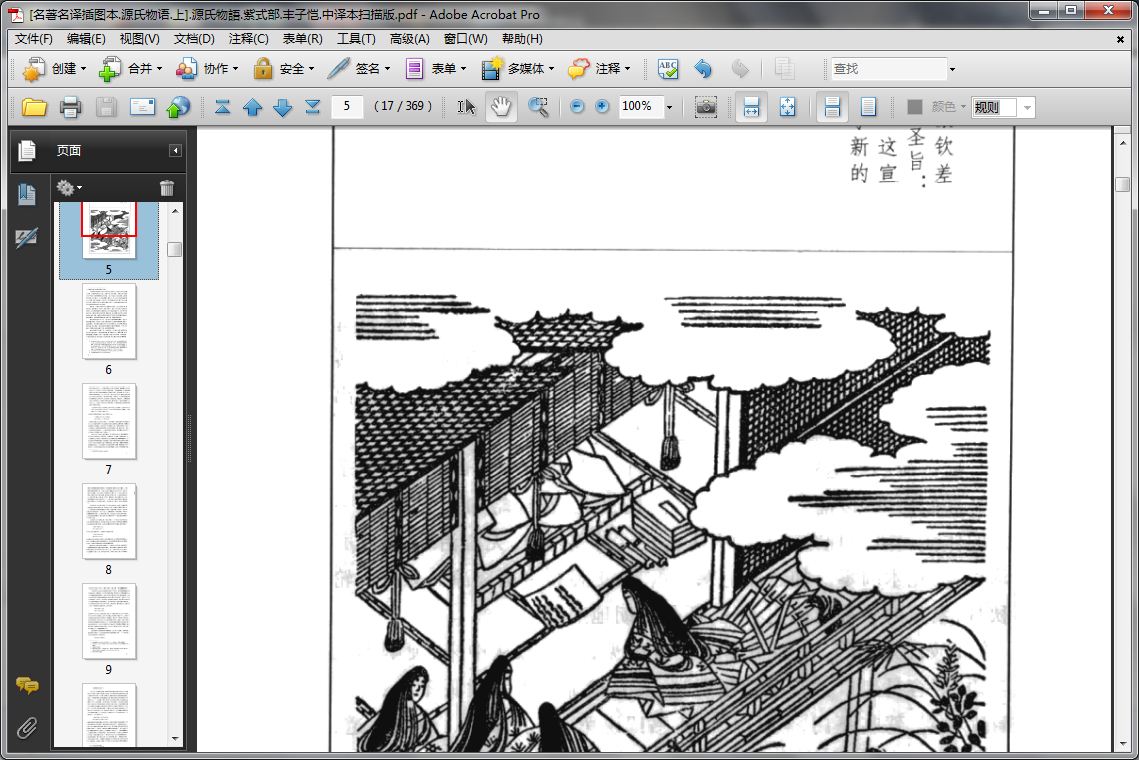Open the 注释 toolbar dropdown
The width and height of the screenshot is (1139, 760).
[x=599, y=69]
